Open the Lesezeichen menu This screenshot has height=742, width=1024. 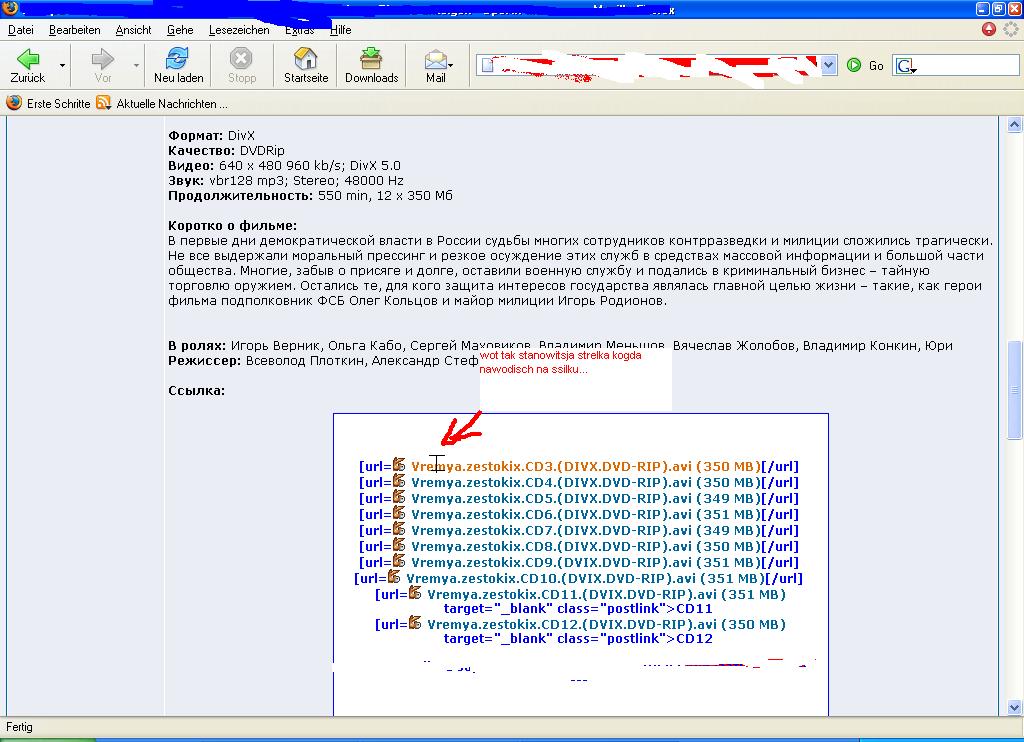click(x=239, y=30)
